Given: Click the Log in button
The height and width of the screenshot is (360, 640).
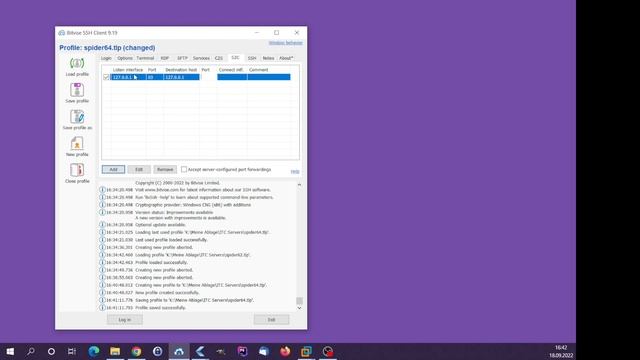Looking at the screenshot, I should 125,320.
